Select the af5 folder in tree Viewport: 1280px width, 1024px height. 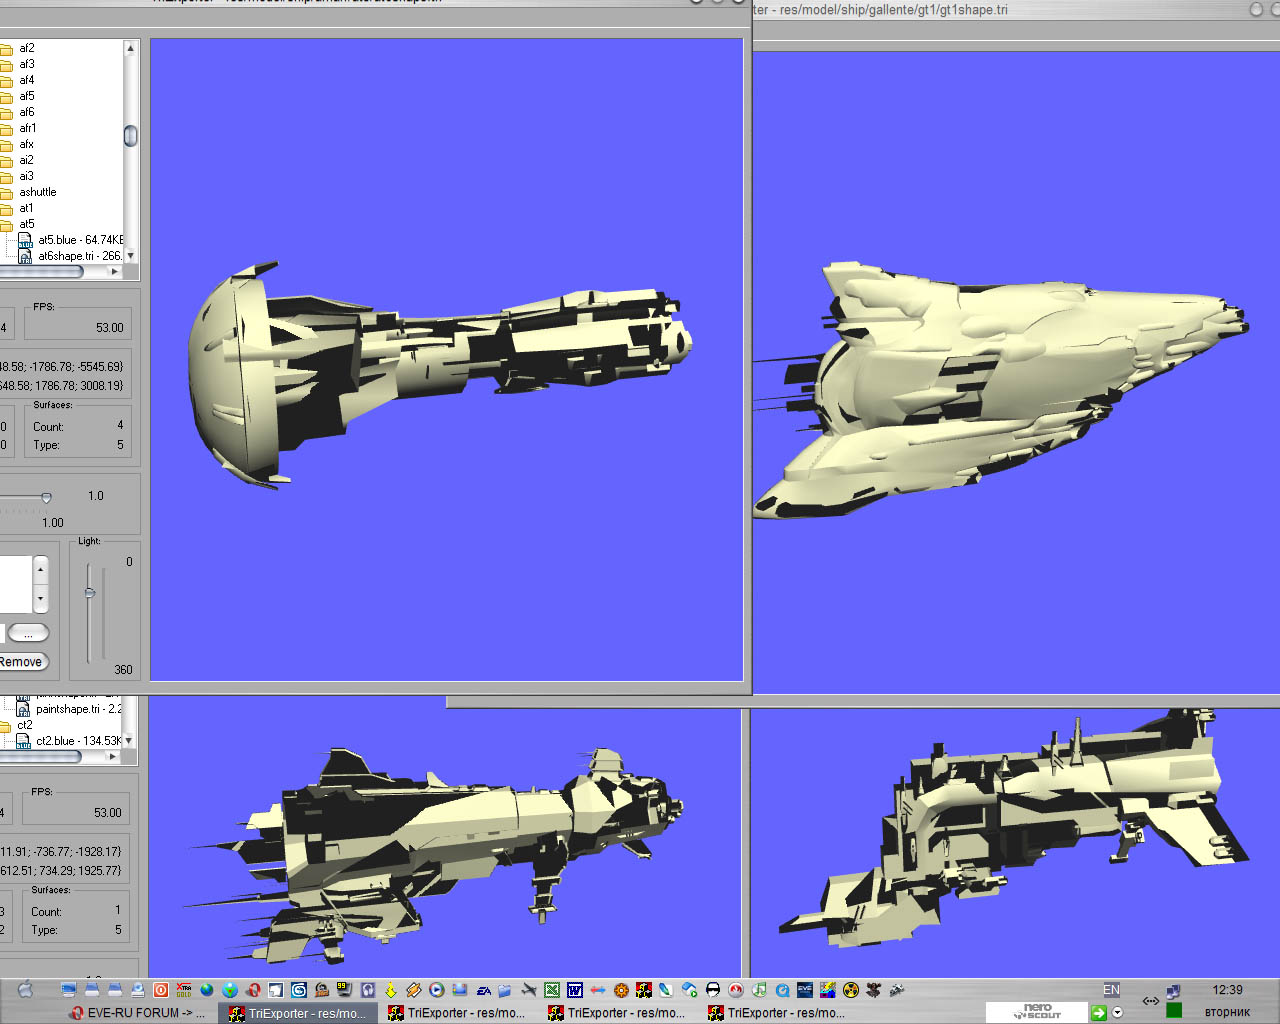pyautogui.click(x=27, y=96)
